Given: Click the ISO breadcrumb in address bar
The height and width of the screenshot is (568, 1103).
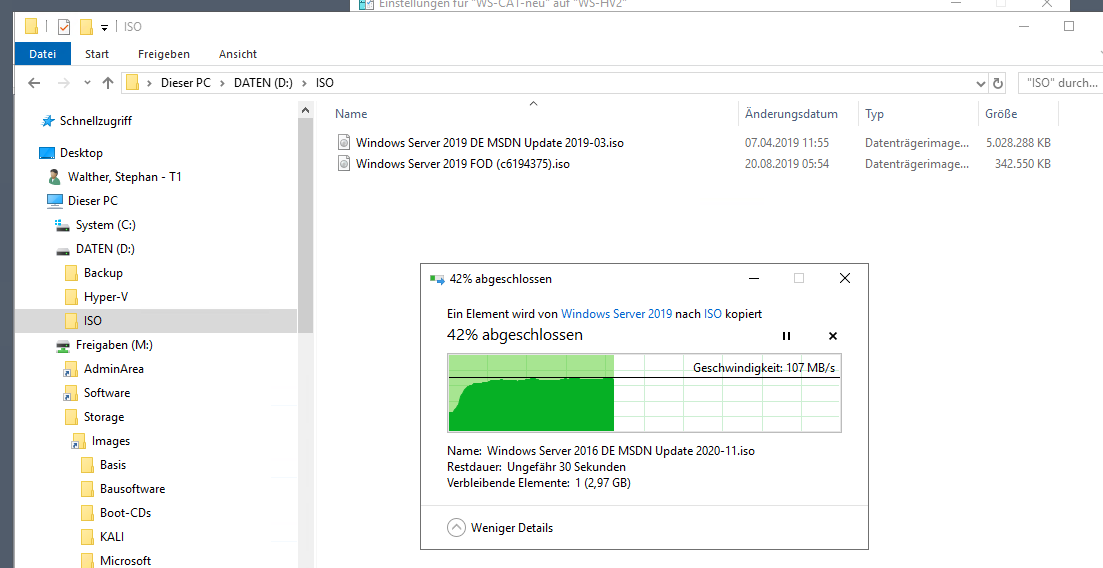Looking at the screenshot, I should tap(324, 83).
